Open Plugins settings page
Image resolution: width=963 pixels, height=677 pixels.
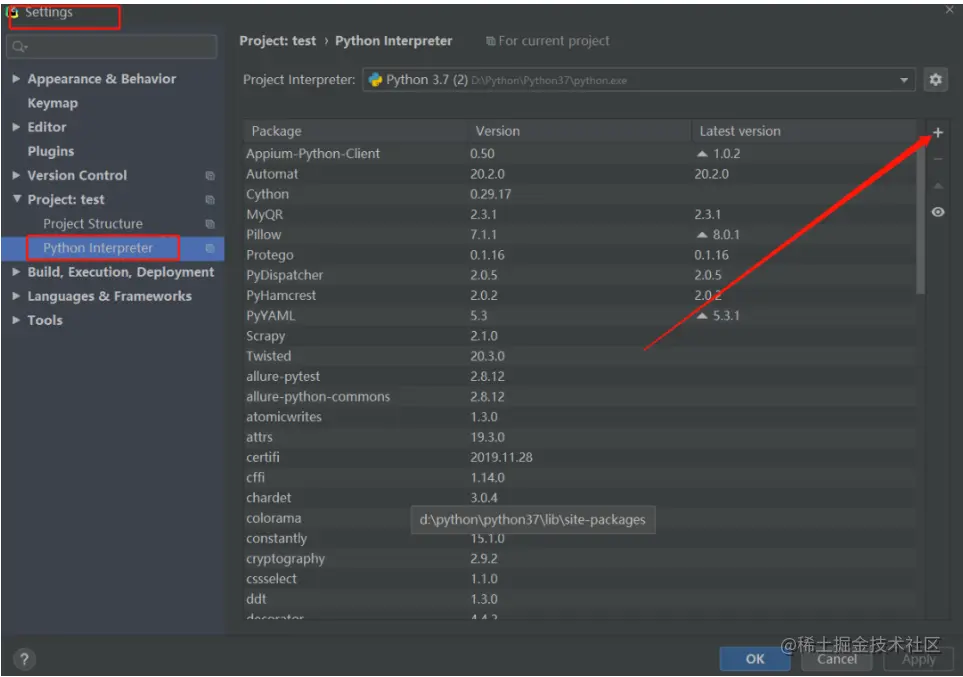point(50,151)
